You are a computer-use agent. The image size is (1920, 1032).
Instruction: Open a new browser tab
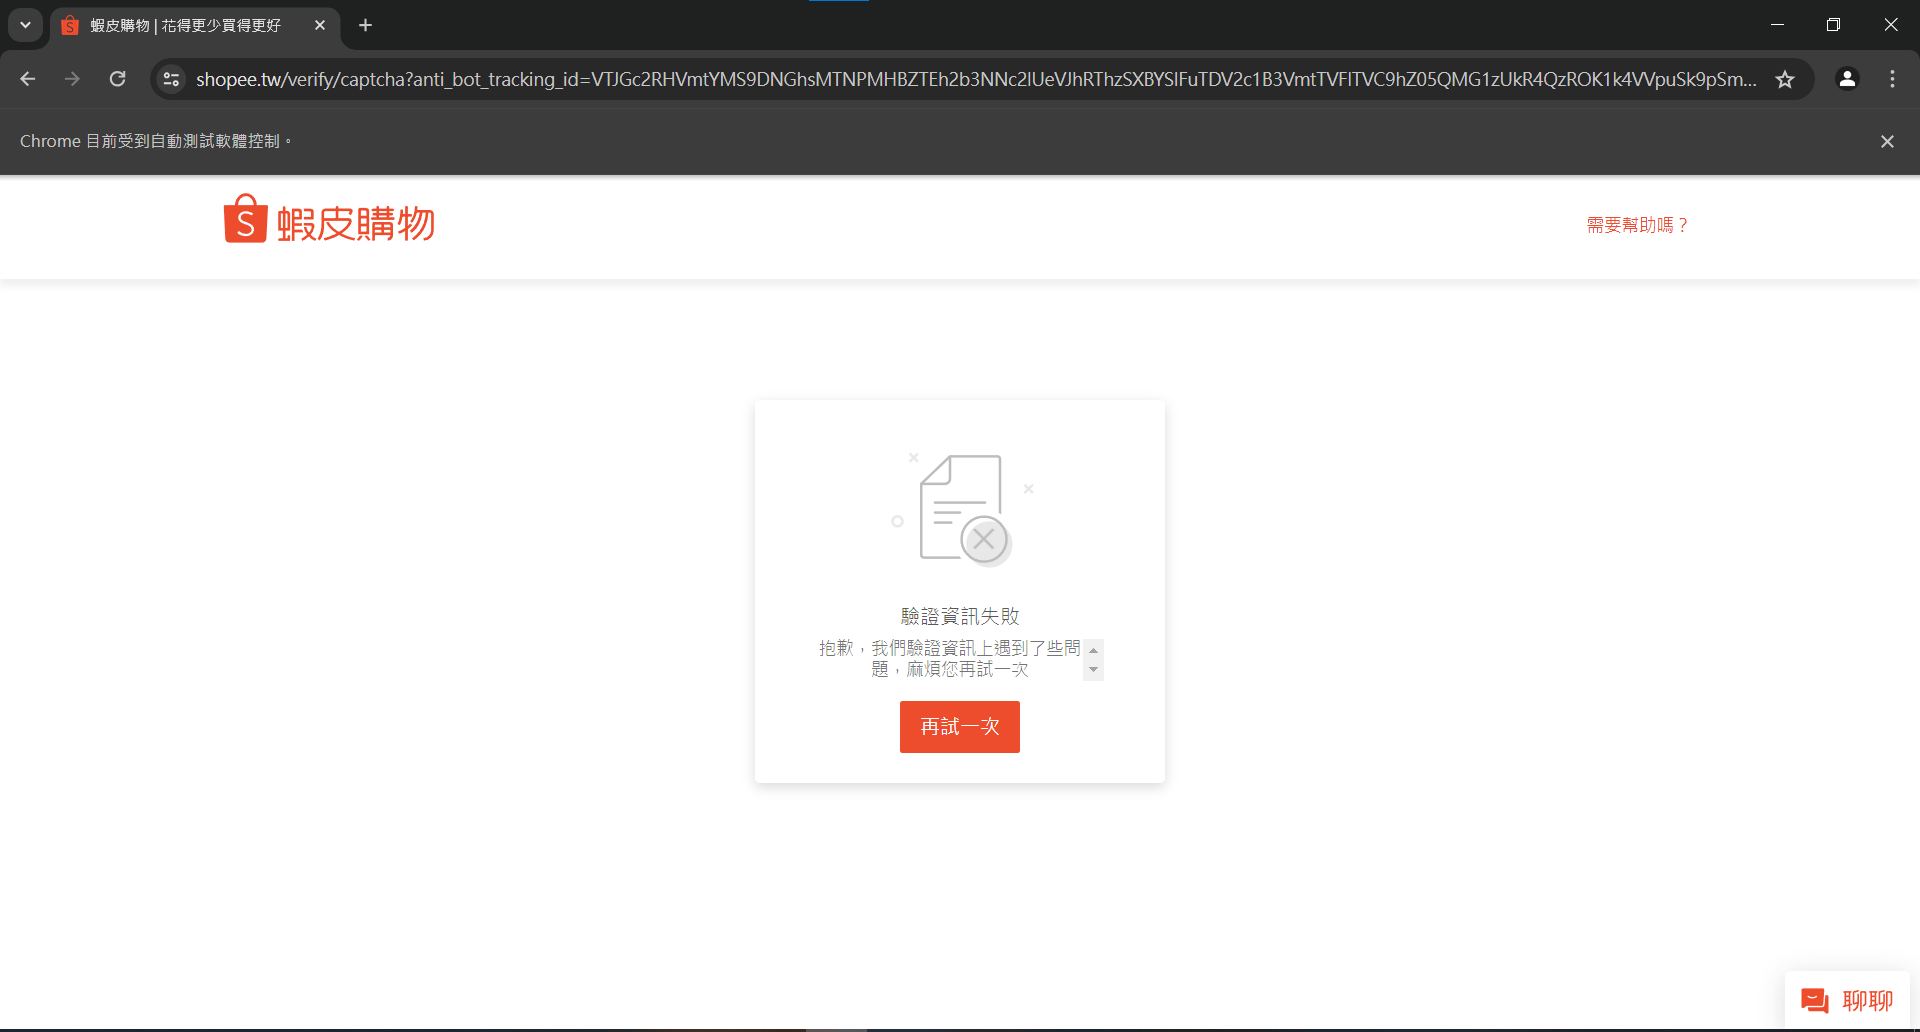[x=365, y=25]
